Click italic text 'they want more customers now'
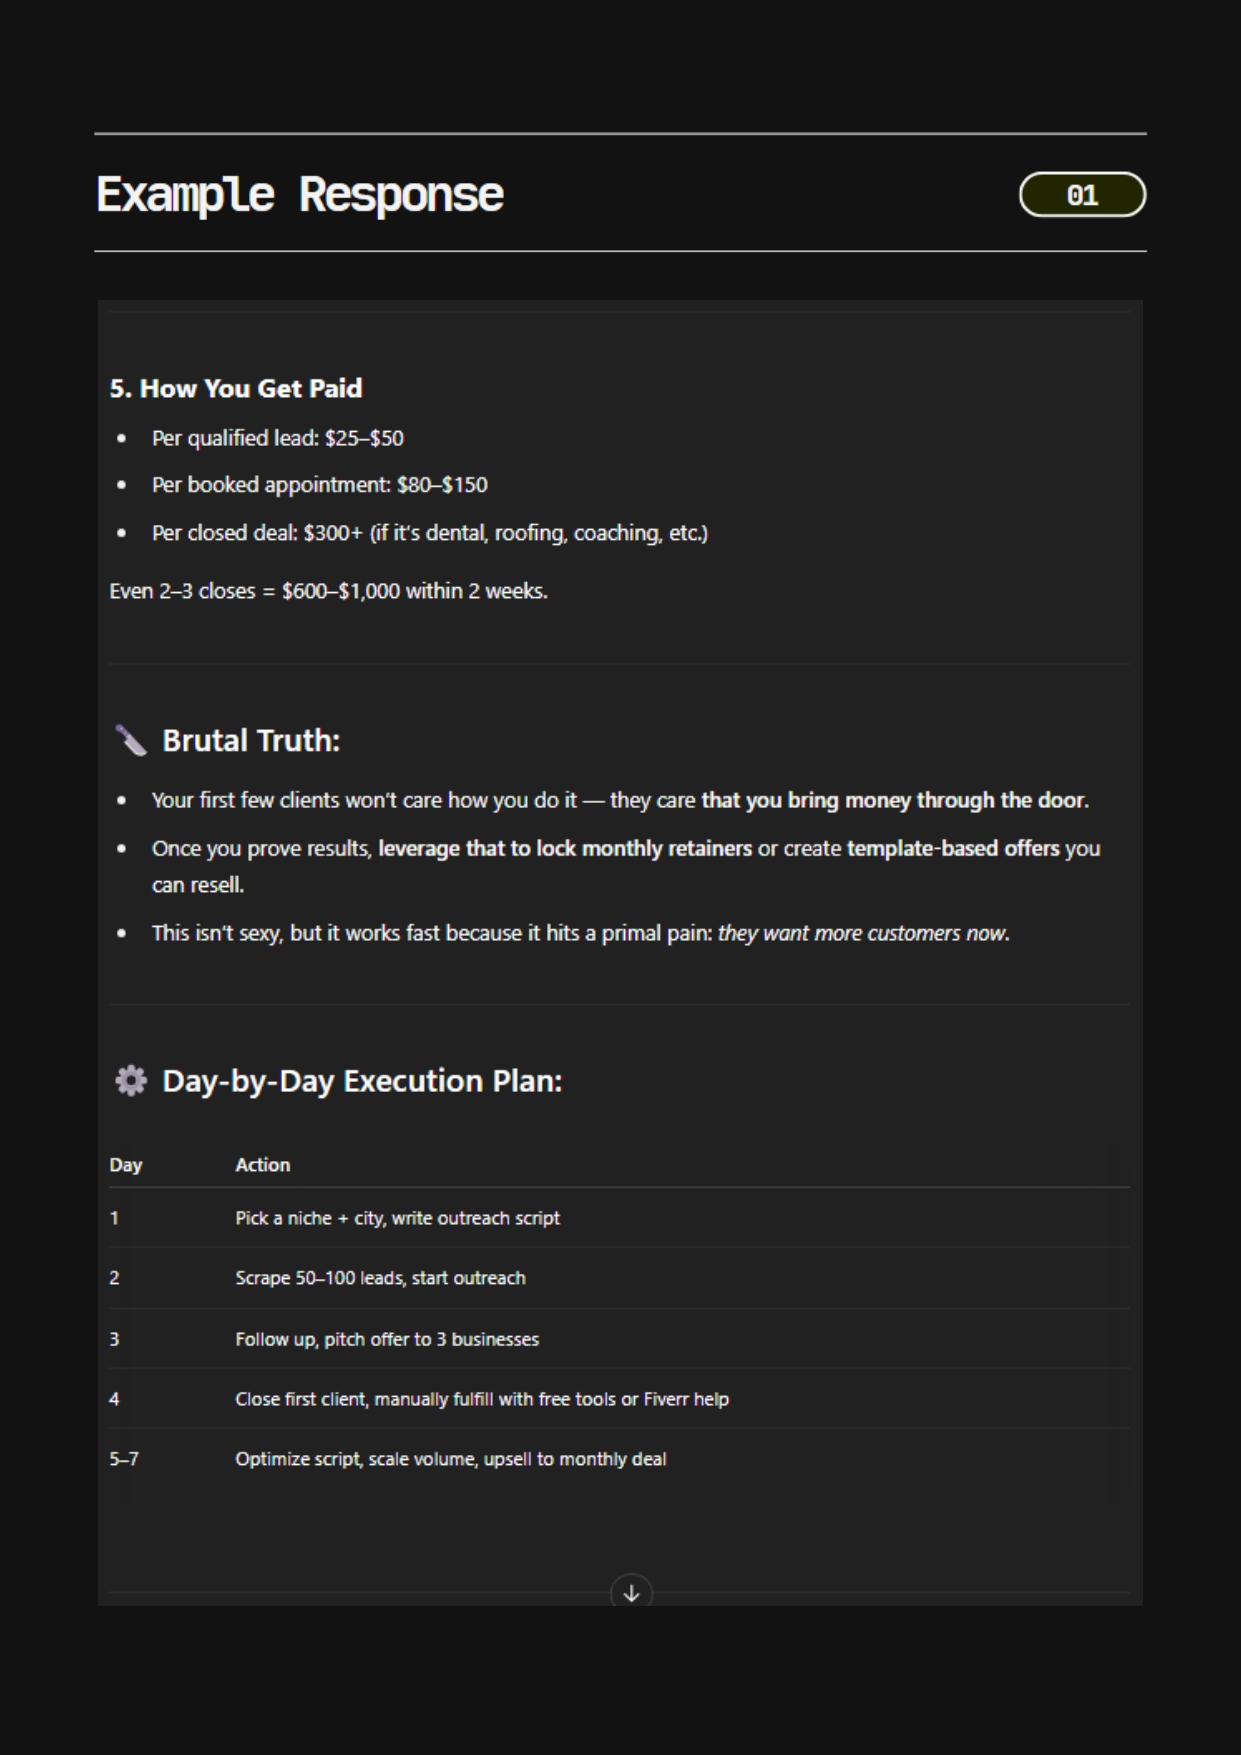The width and height of the screenshot is (1241, 1755). (x=862, y=933)
